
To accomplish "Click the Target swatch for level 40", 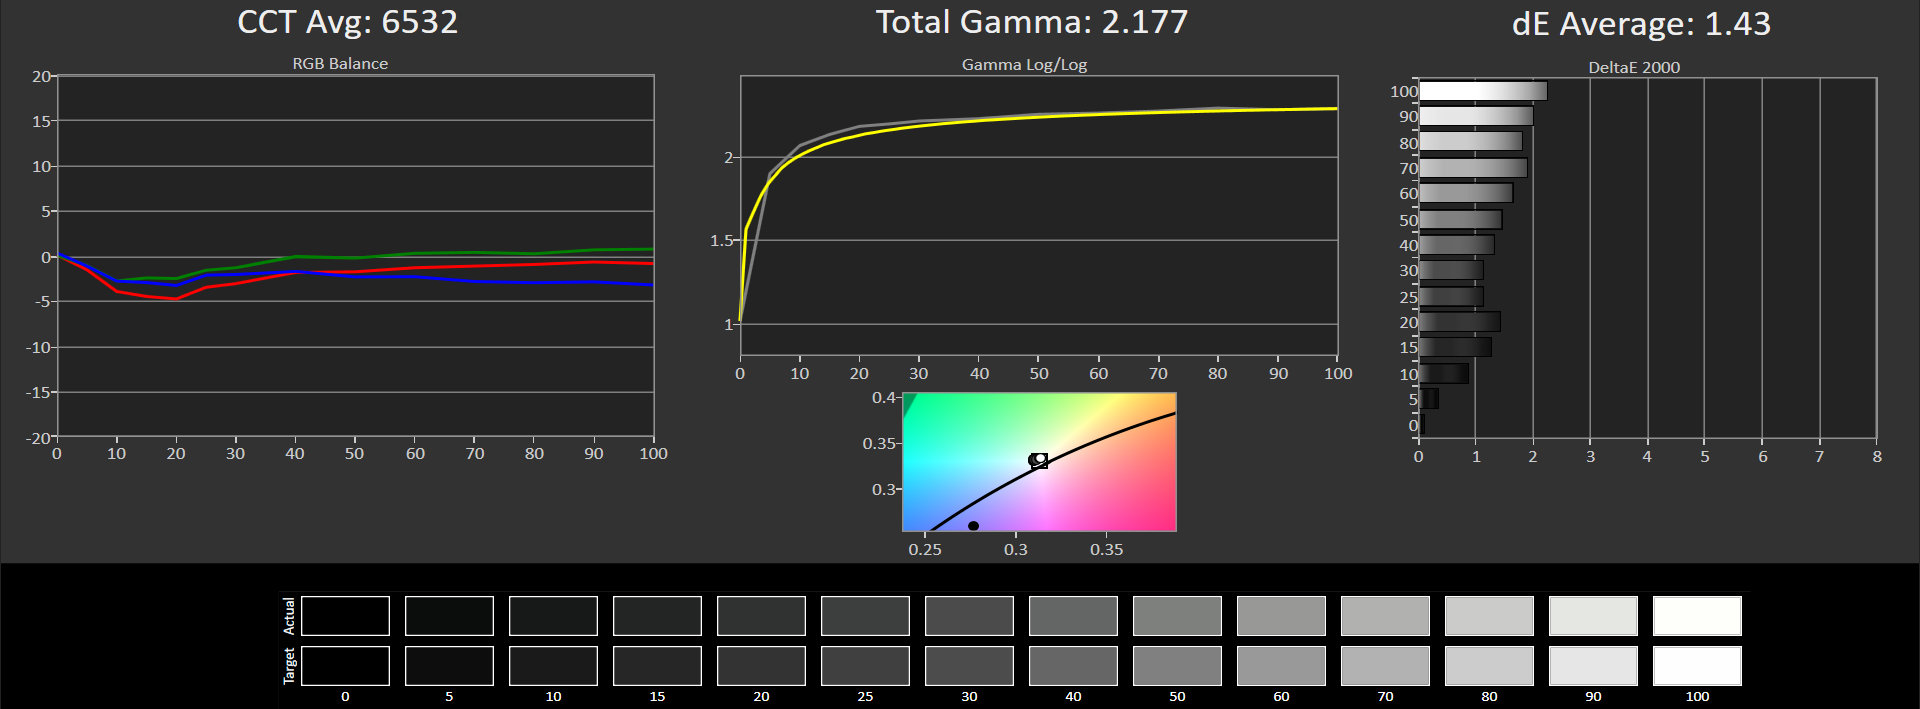I will point(1073,666).
